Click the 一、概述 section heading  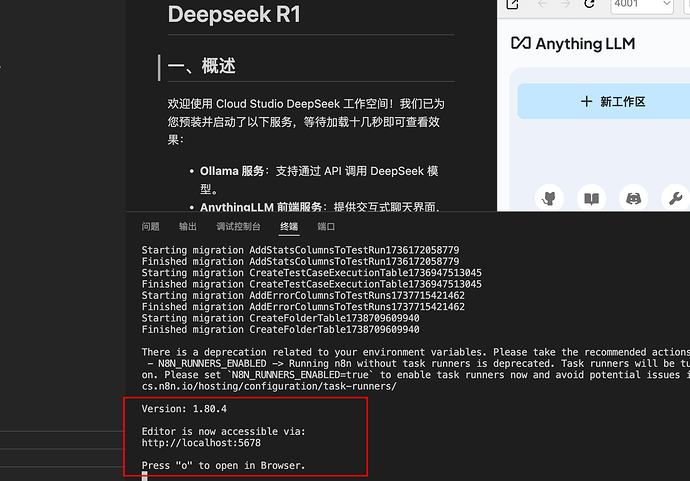point(202,66)
